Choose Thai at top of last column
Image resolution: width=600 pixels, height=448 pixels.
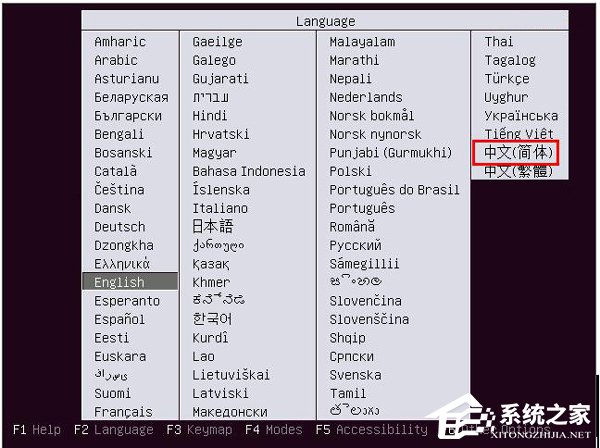tap(499, 42)
